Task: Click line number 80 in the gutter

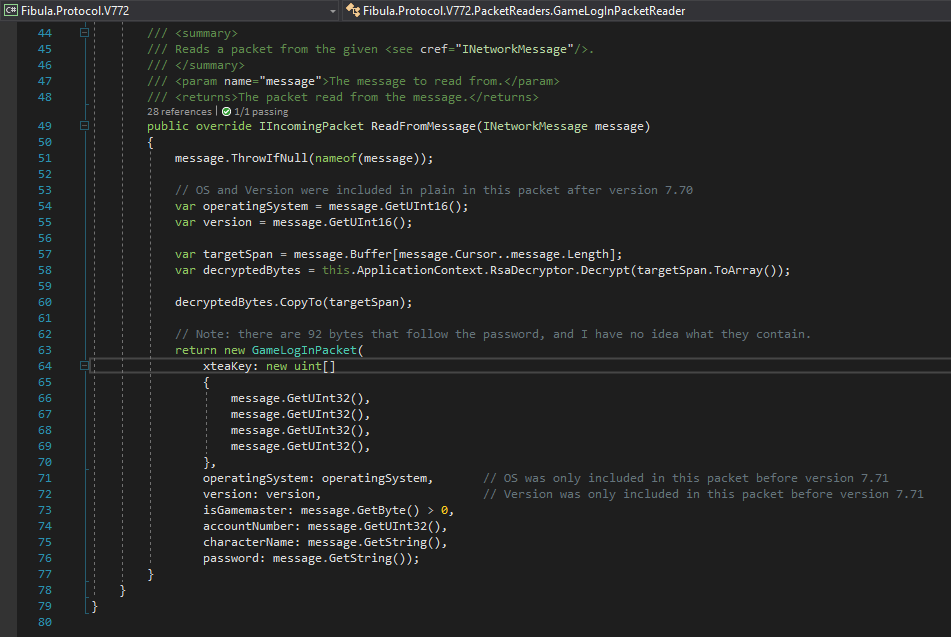Action: click(x=45, y=622)
